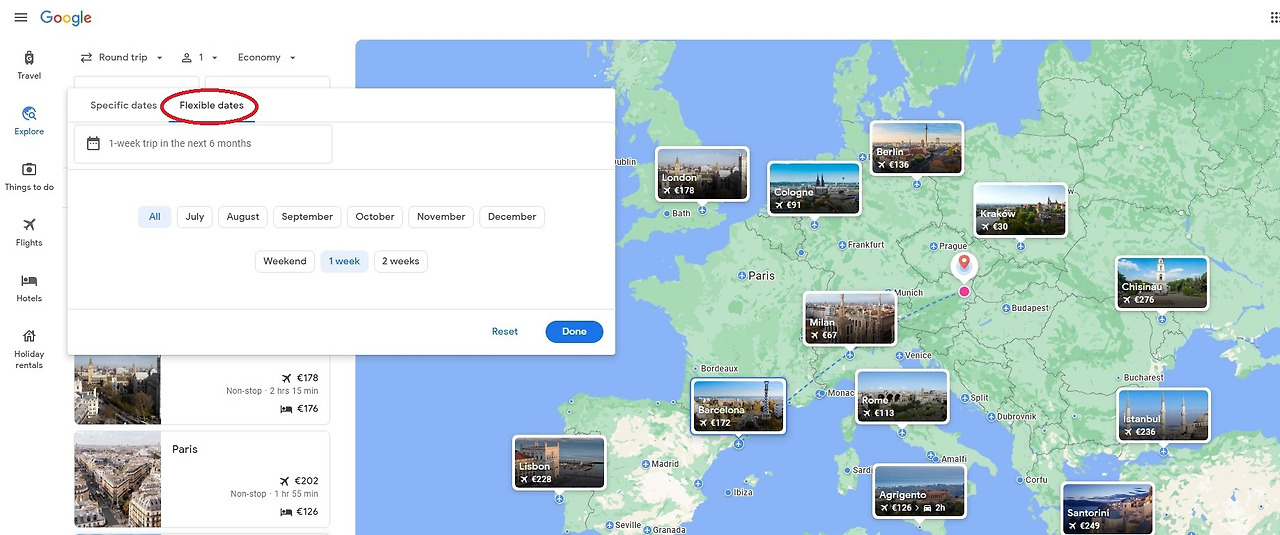Choose the 1 week trip length
1280x535 pixels.
[345, 261]
